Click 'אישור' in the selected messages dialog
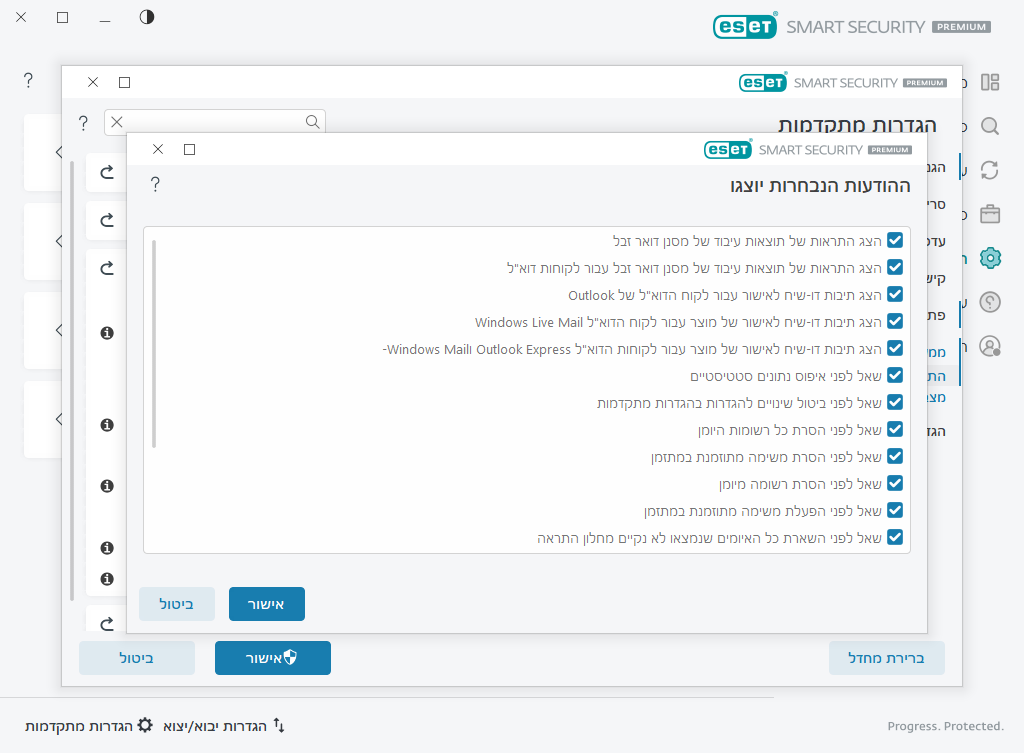 266,604
